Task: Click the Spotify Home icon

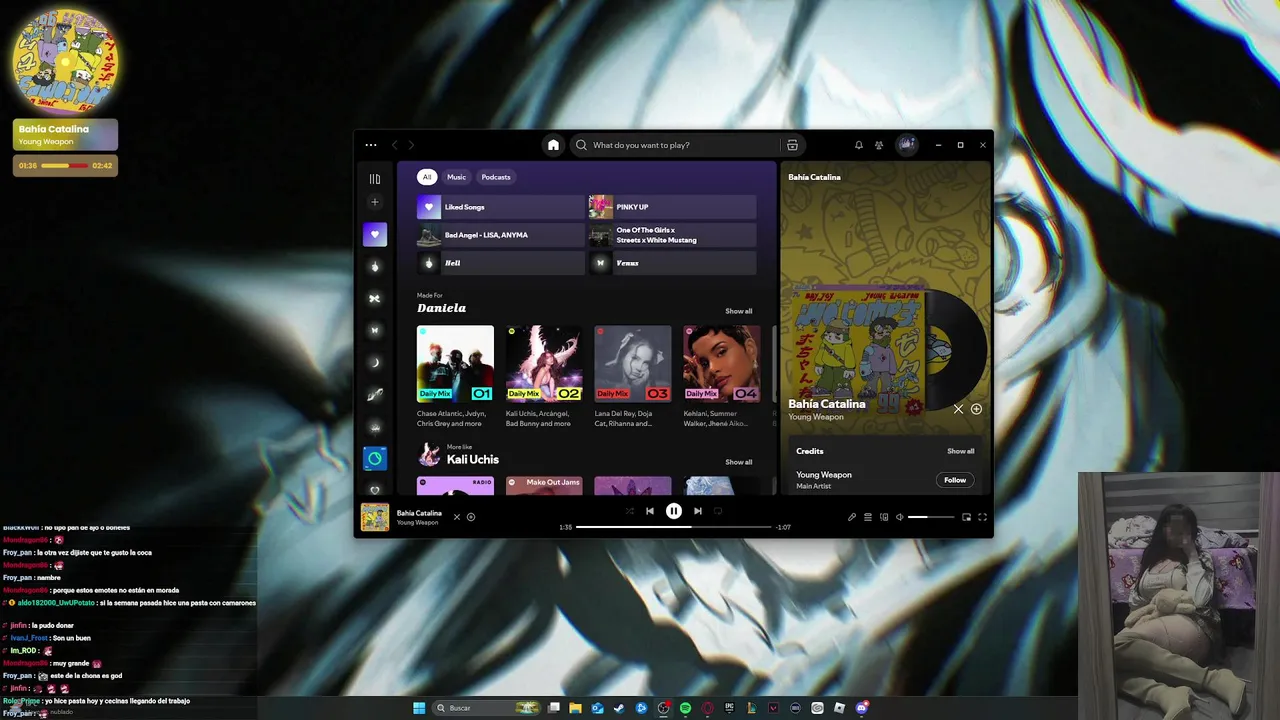Action: coord(553,145)
